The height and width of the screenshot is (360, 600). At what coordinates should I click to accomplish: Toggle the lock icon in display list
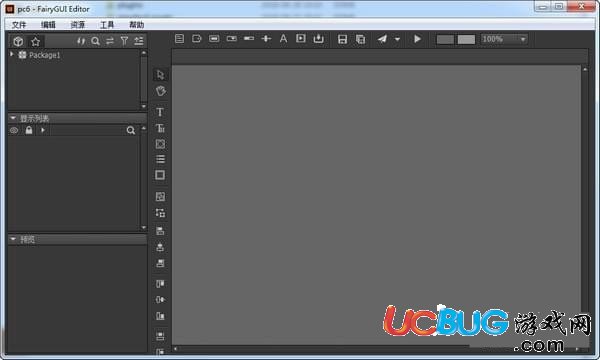coord(29,130)
